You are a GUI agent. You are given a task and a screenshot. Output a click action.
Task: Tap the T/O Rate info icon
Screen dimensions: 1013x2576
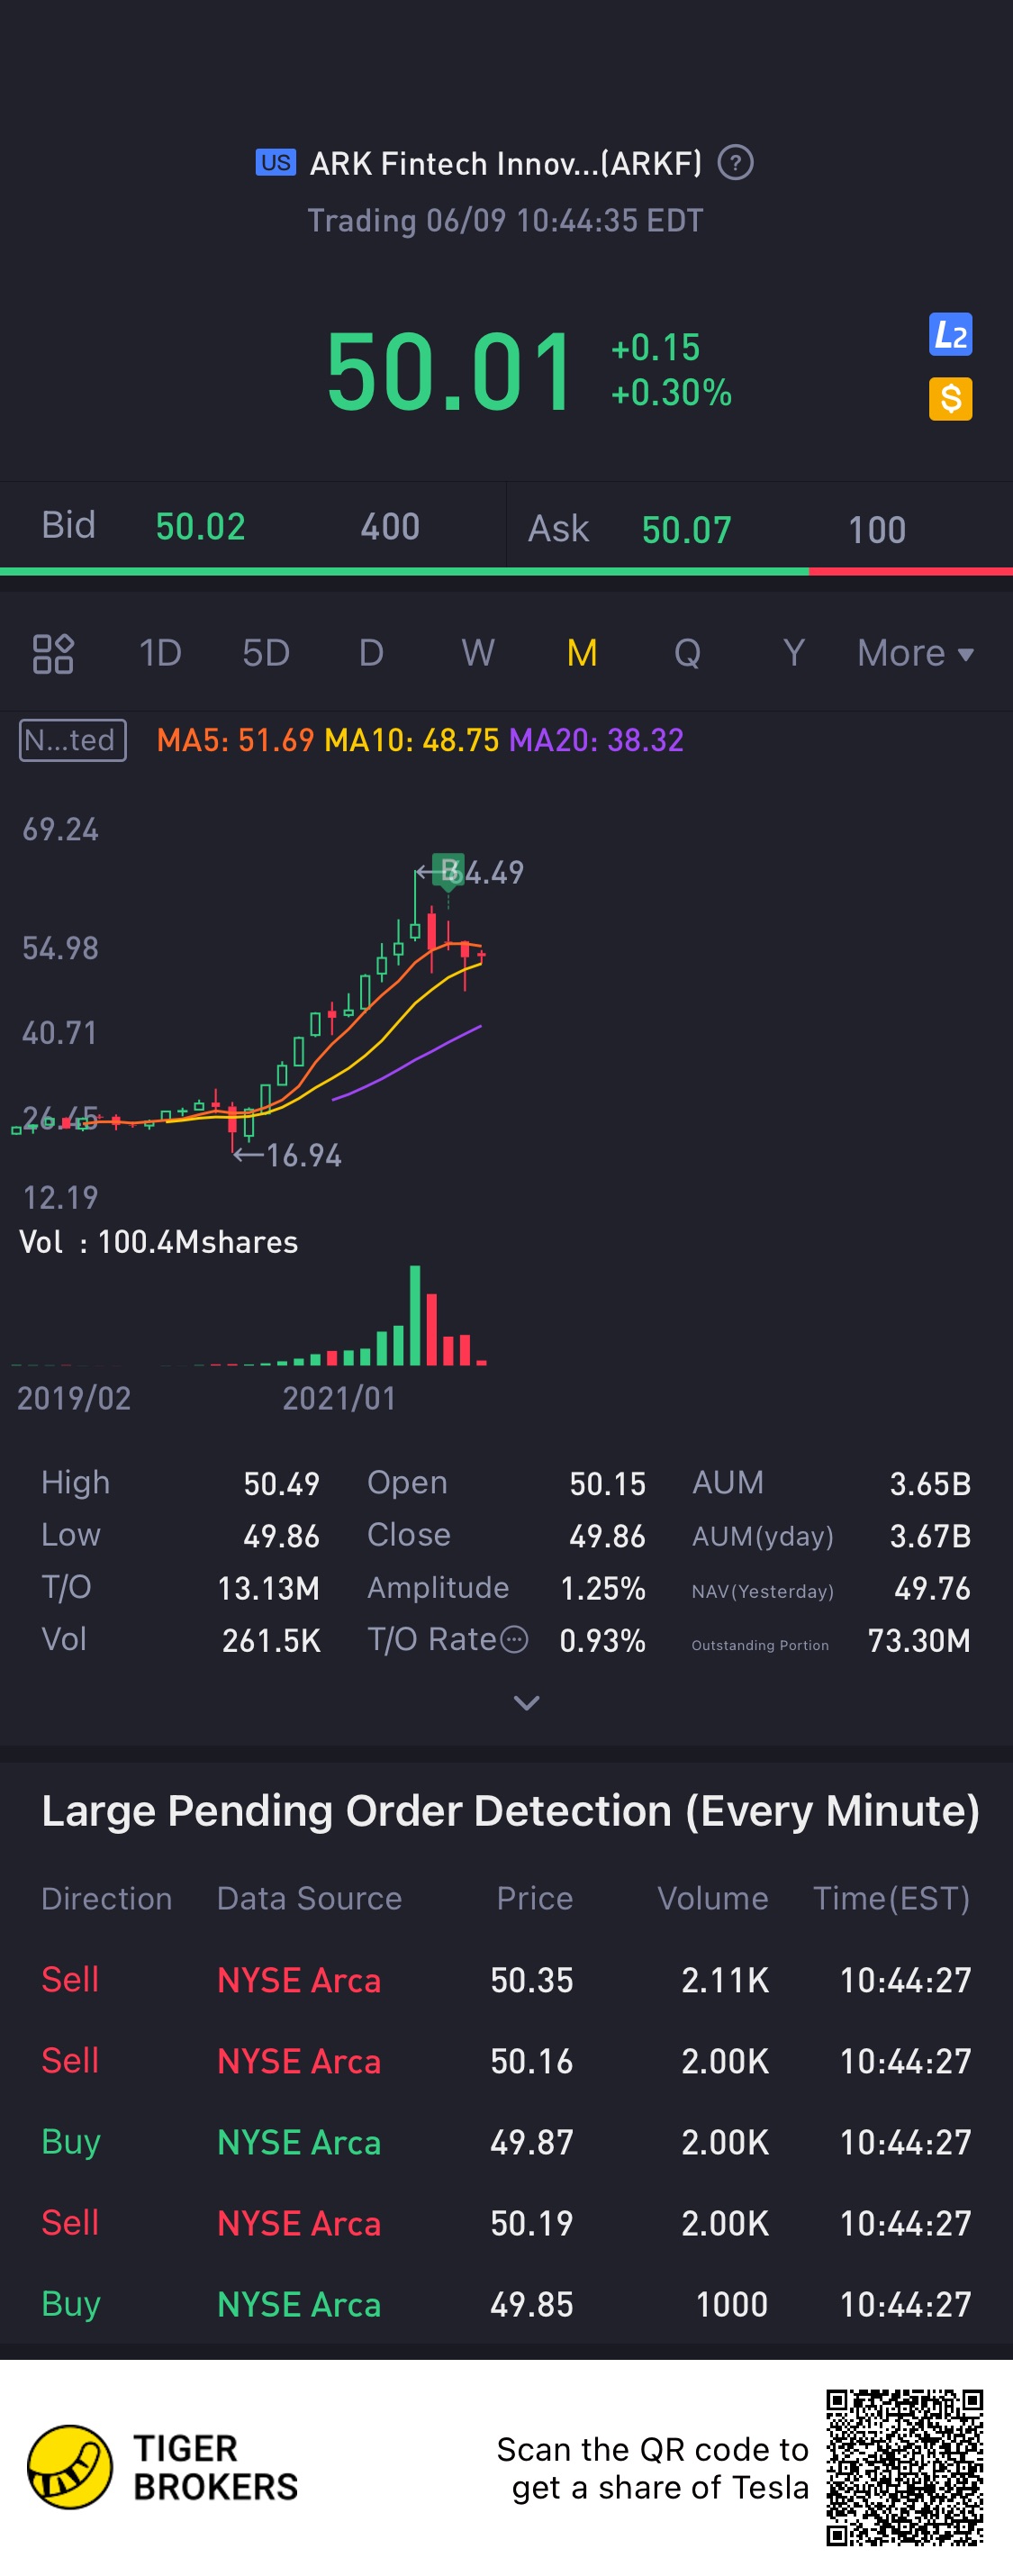(514, 1640)
